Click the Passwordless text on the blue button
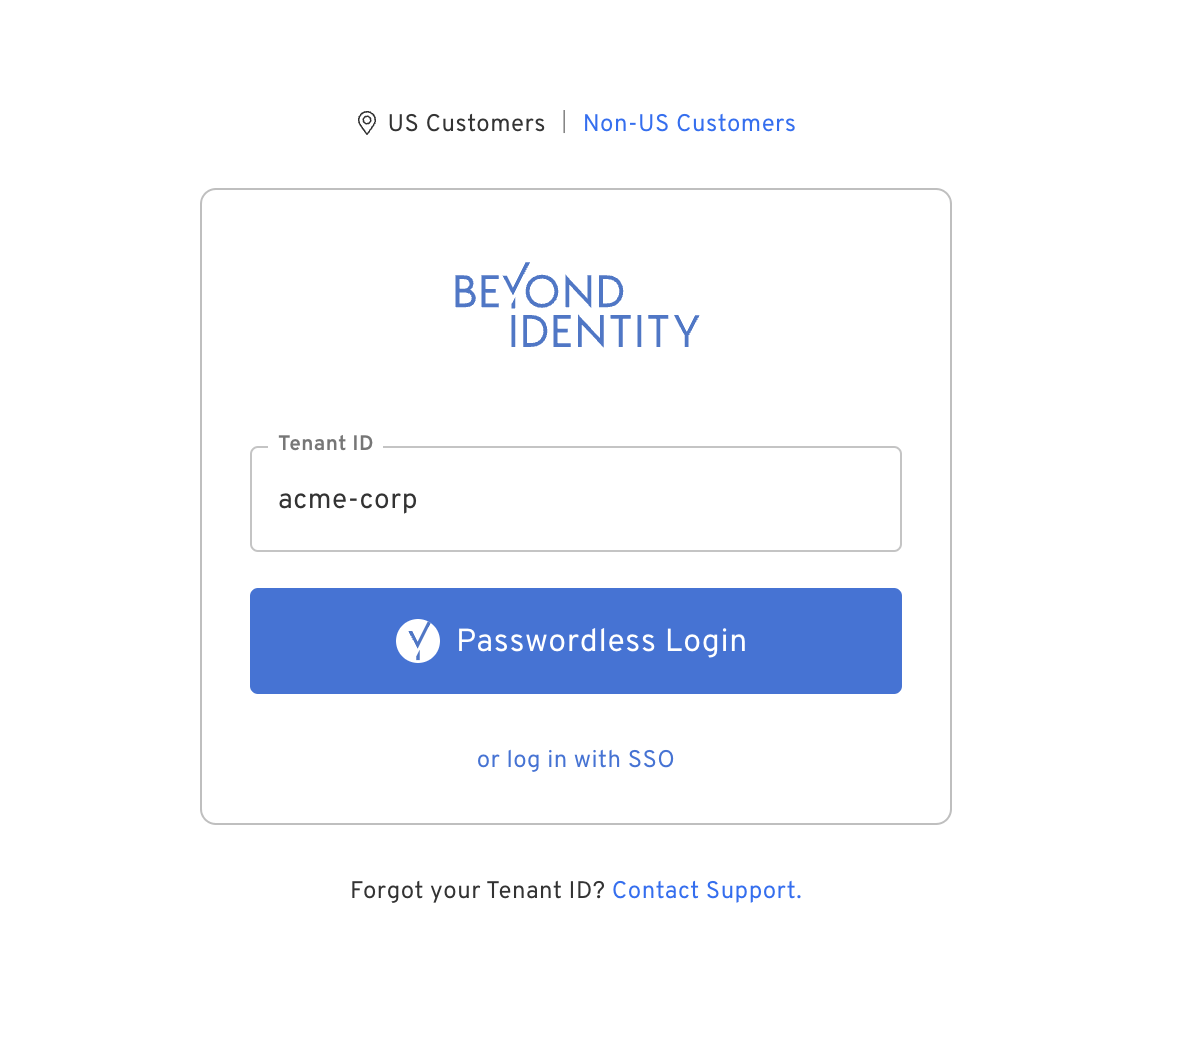The image size is (1196, 1058). 556,641
